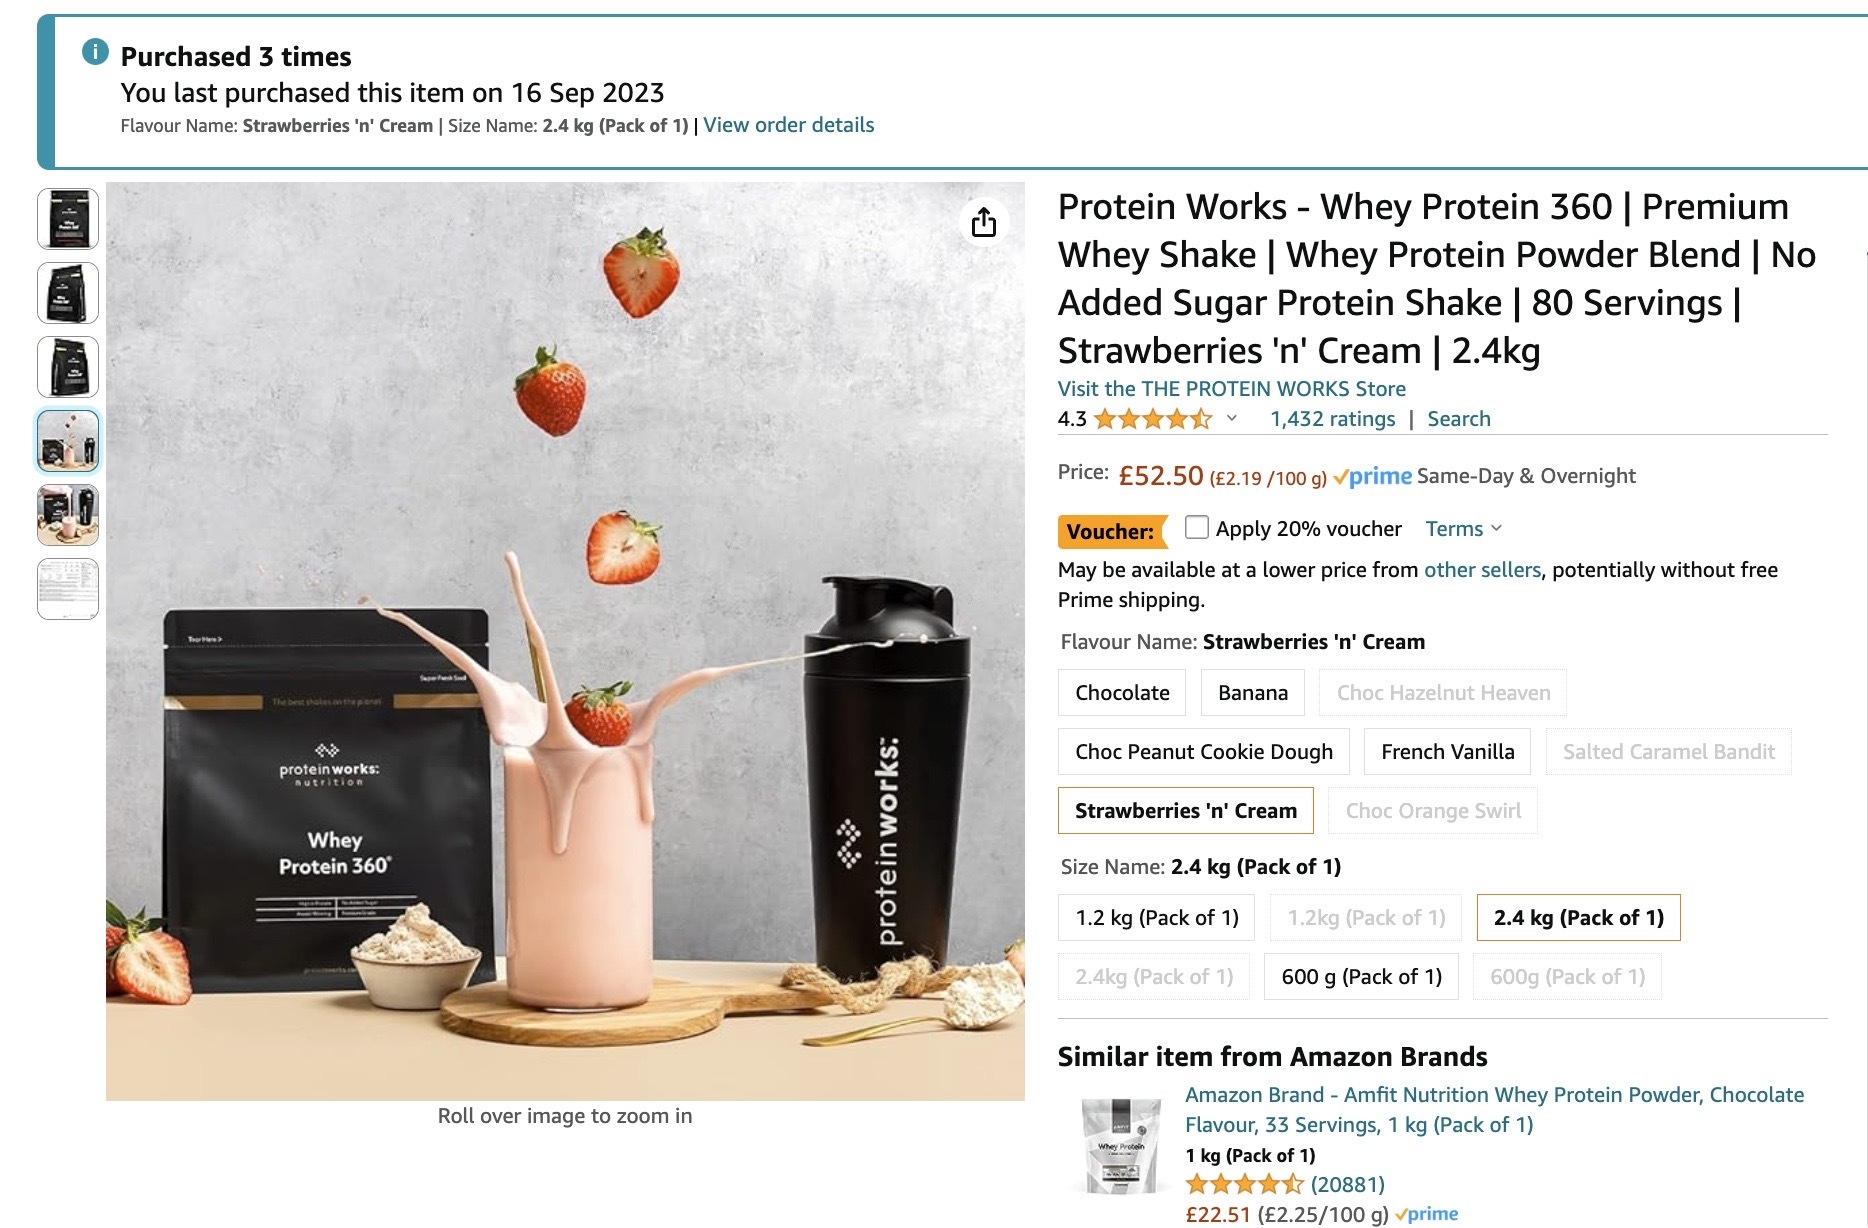Select the French Vanilla flavour
This screenshot has height=1228, width=1868.
pyautogui.click(x=1447, y=752)
